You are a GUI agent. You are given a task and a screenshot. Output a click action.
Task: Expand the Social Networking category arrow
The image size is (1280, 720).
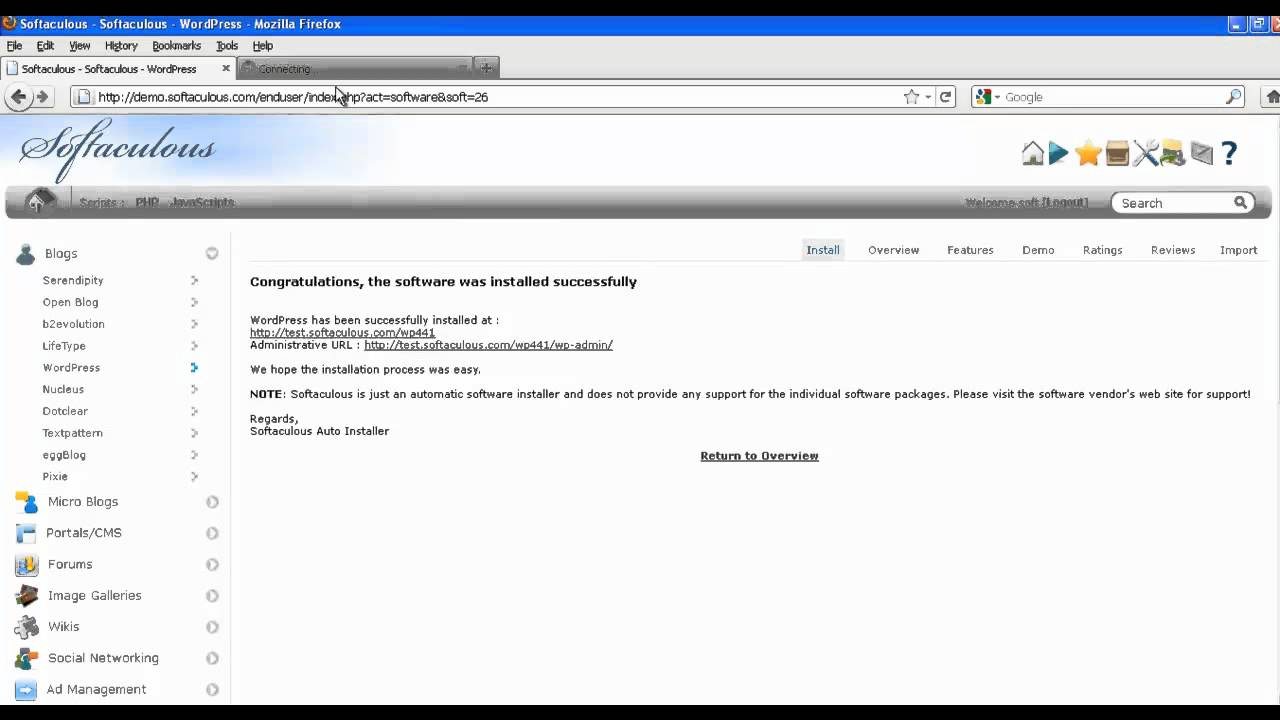(x=212, y=658)
